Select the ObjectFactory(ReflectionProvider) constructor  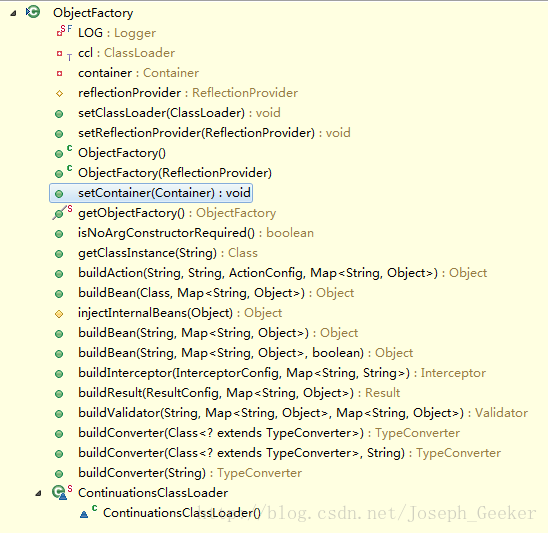pyautogui.click(x=175, y=173)
